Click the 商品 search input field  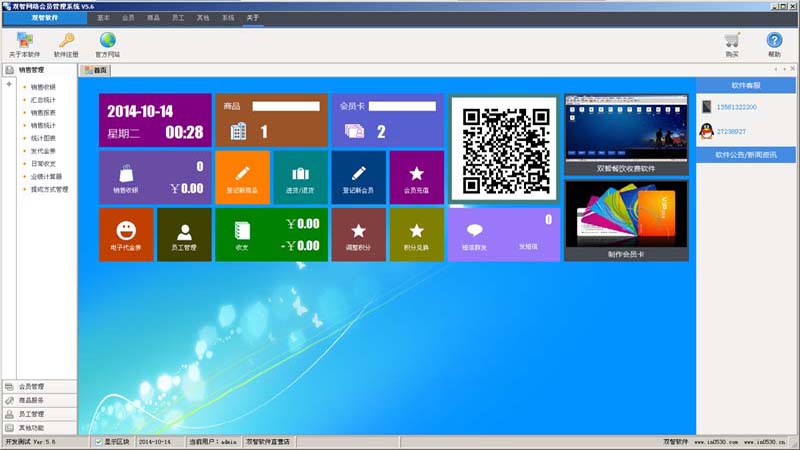[x=286, y=106]
